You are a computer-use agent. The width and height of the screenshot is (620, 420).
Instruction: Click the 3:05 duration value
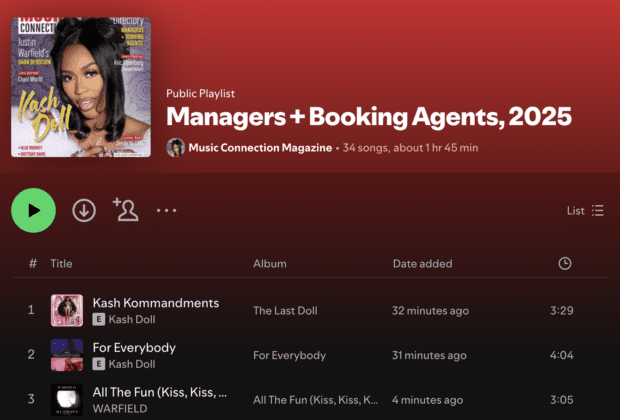561,400
